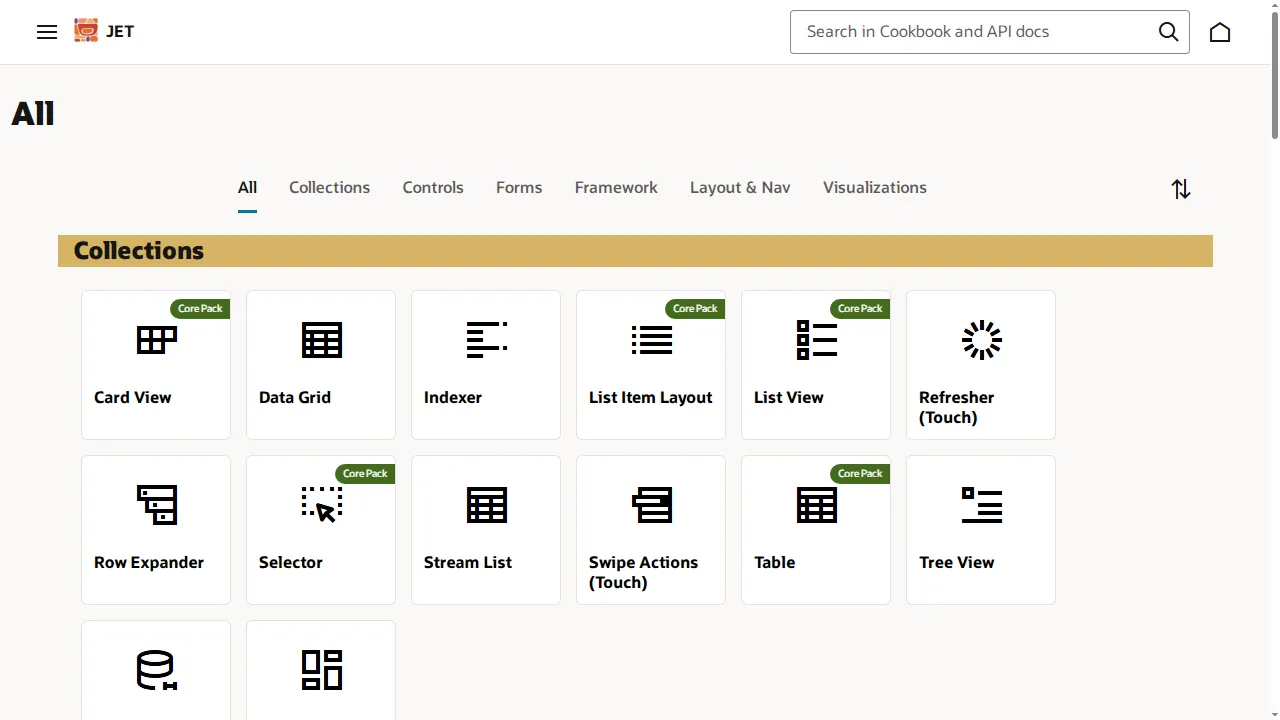Viewport: 1280px width, 720px height.
Task: Click the large All page title
Action: coord(33,114)
